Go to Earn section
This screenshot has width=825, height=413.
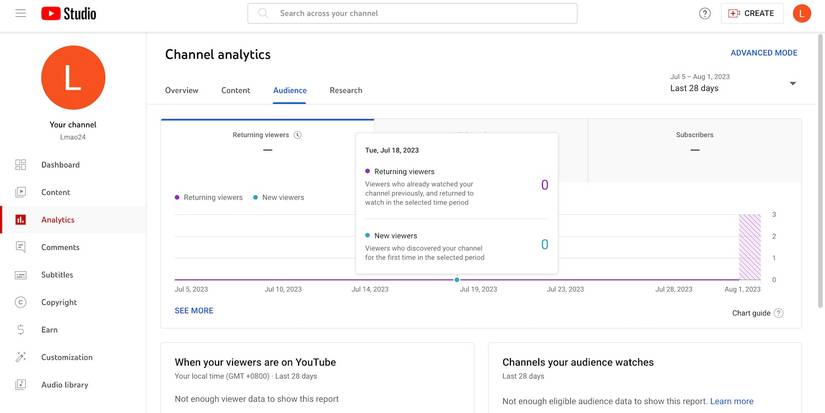pyautogui.click(x=73, y=330)
